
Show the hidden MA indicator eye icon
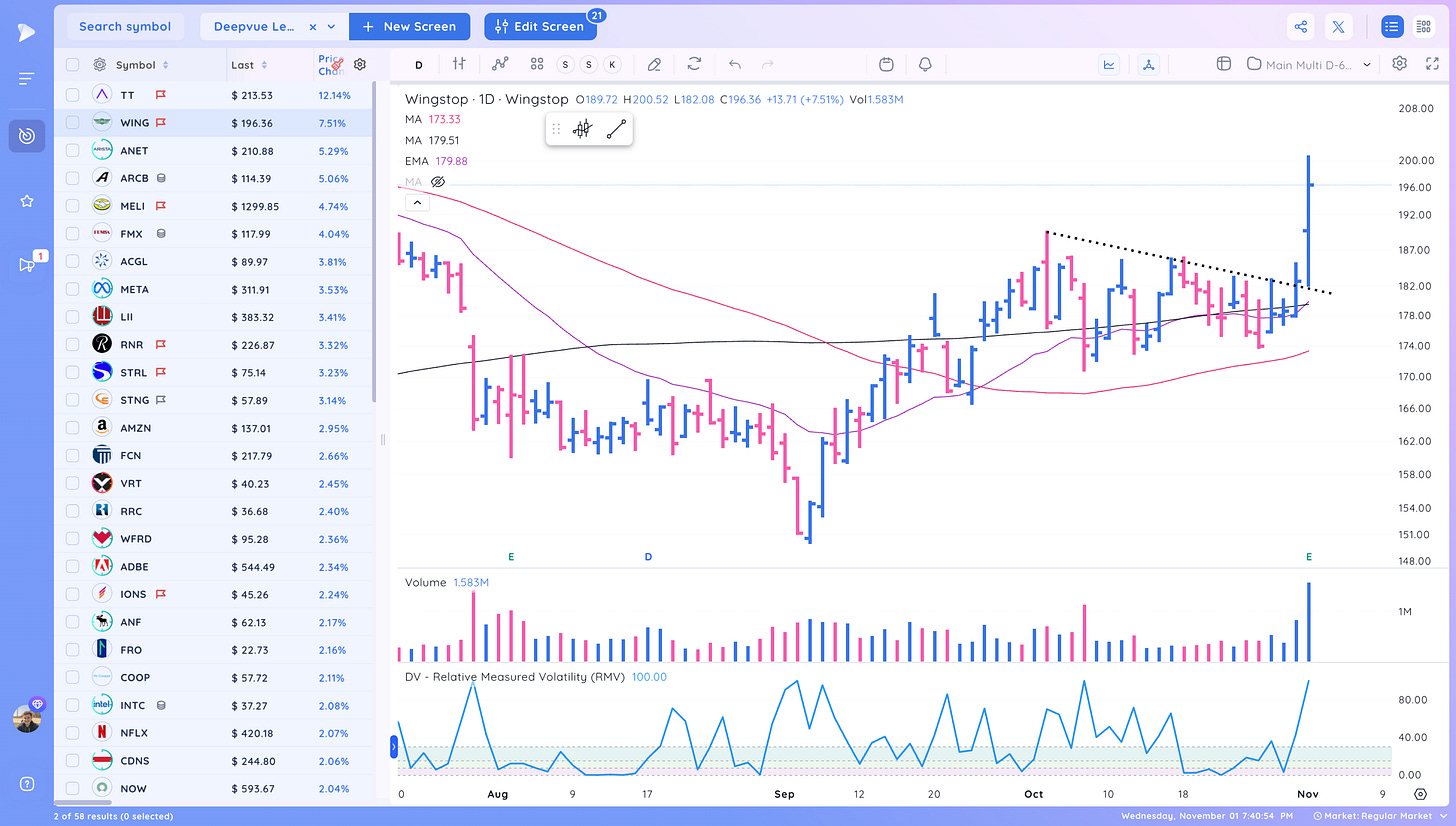pos(437,182)
